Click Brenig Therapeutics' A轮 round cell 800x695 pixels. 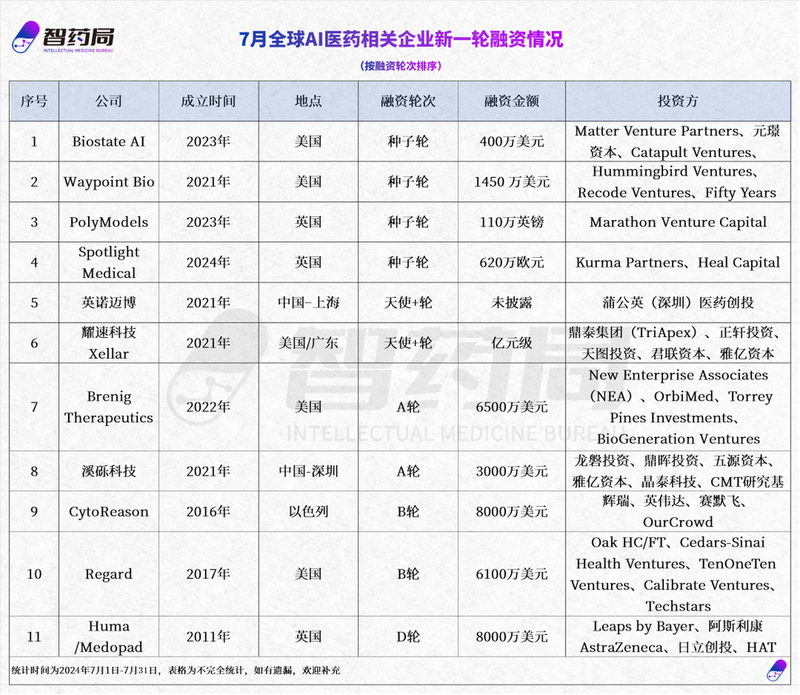408,407
